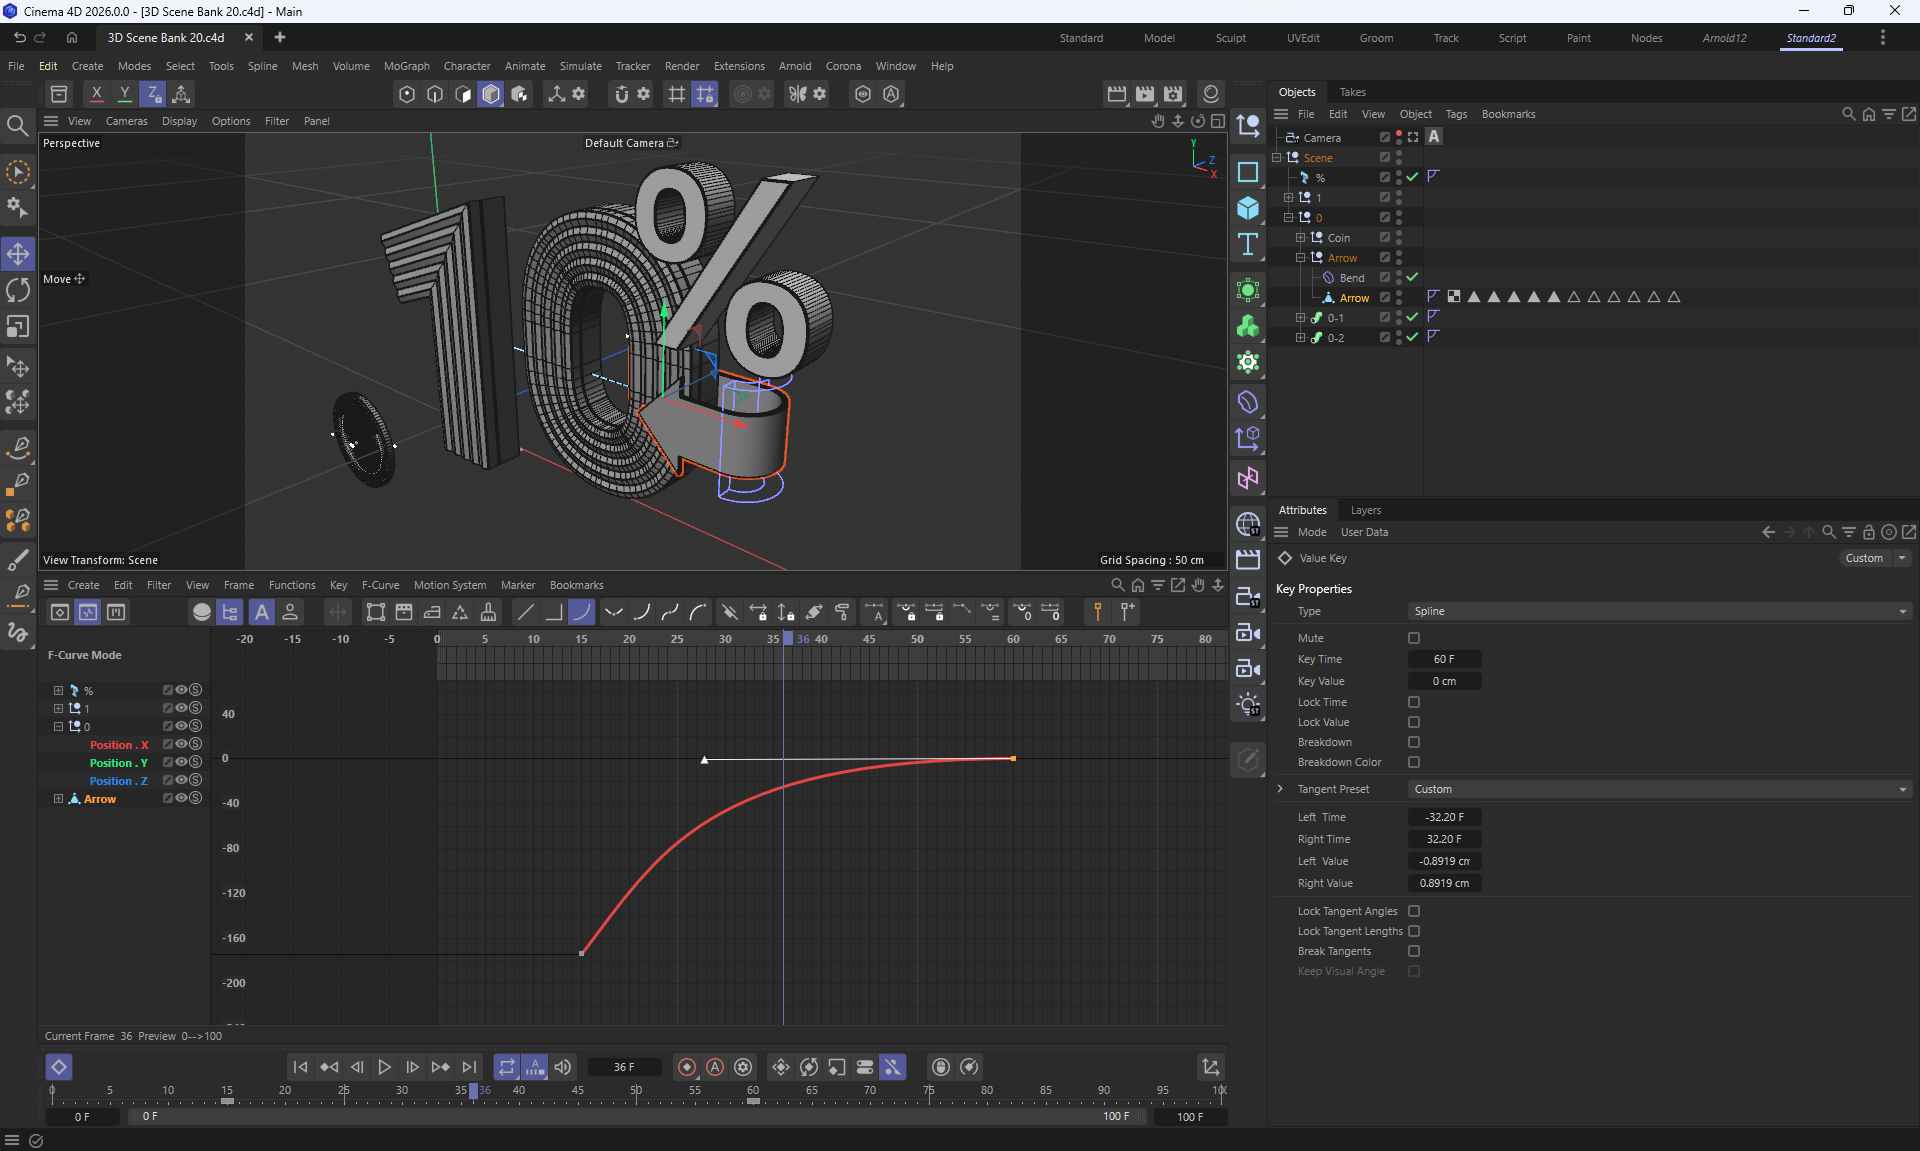Select the Rotate tool
This screenshot has height=1151, width=1920.
tap(18, 290)
